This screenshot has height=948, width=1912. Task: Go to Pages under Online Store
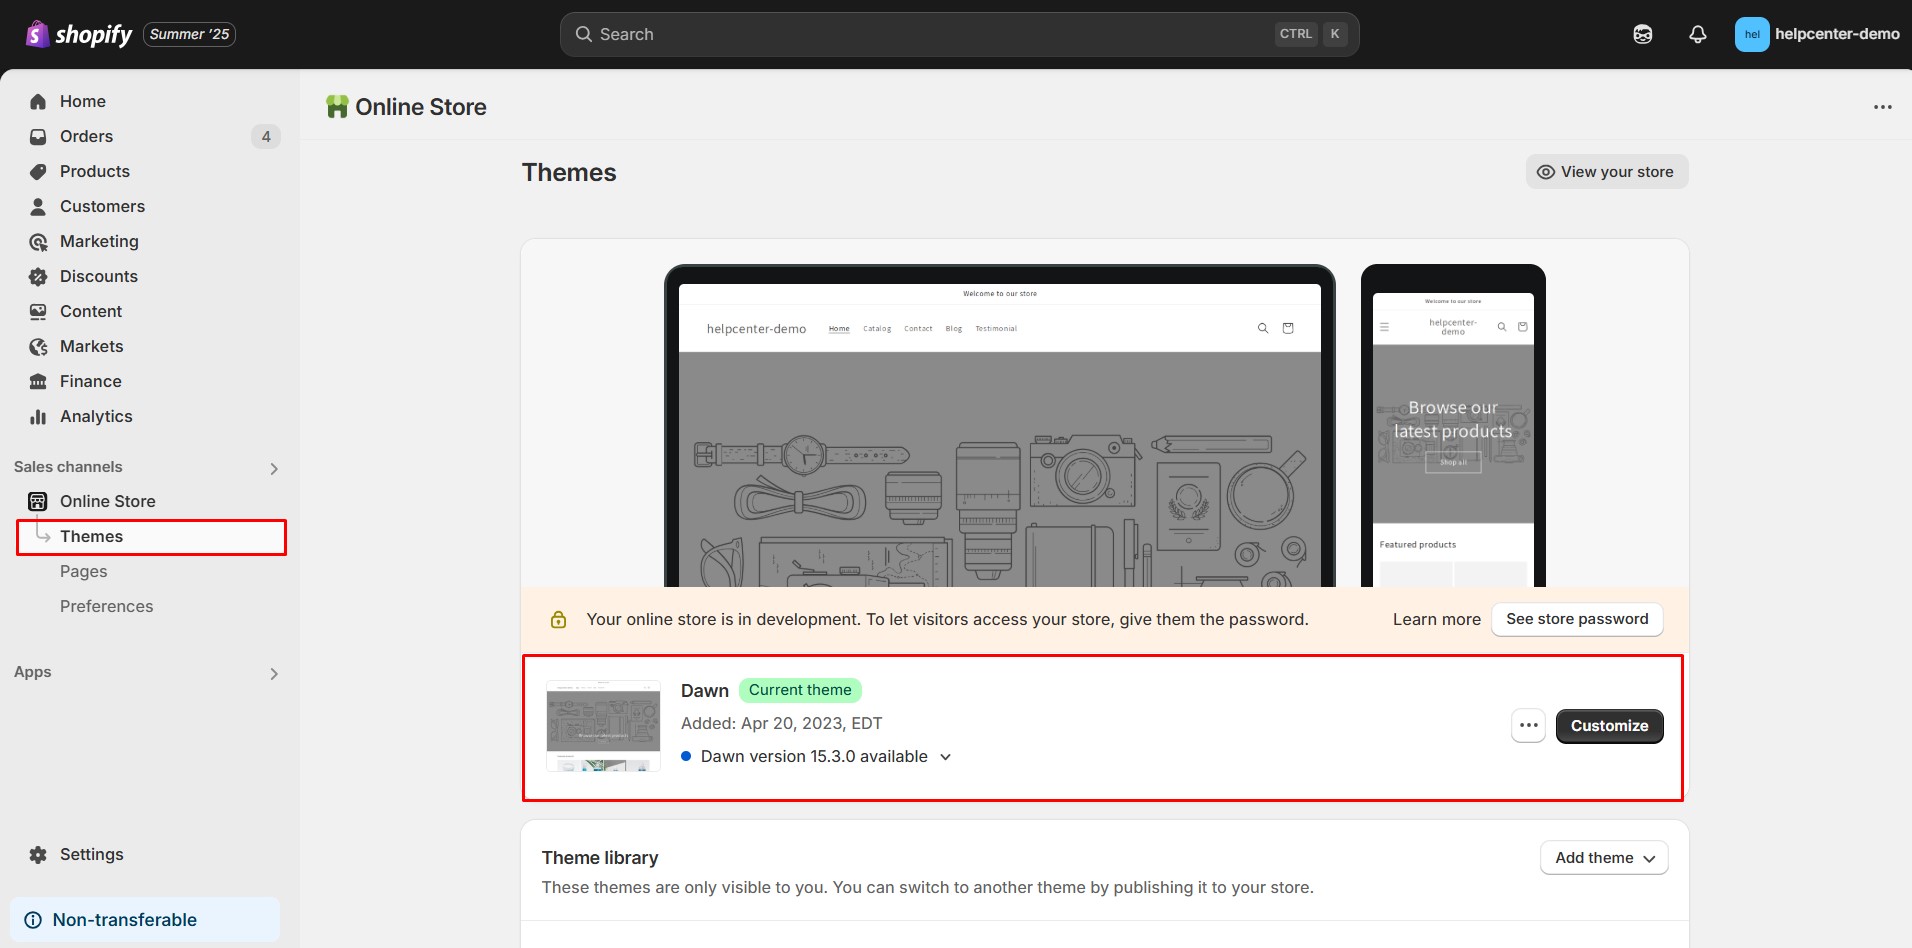click(84, 572)
